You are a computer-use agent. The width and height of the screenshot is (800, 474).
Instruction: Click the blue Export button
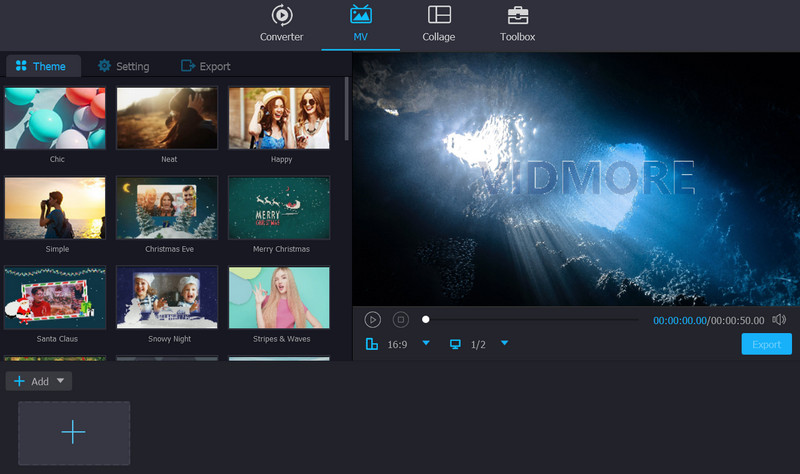(766, 344)
